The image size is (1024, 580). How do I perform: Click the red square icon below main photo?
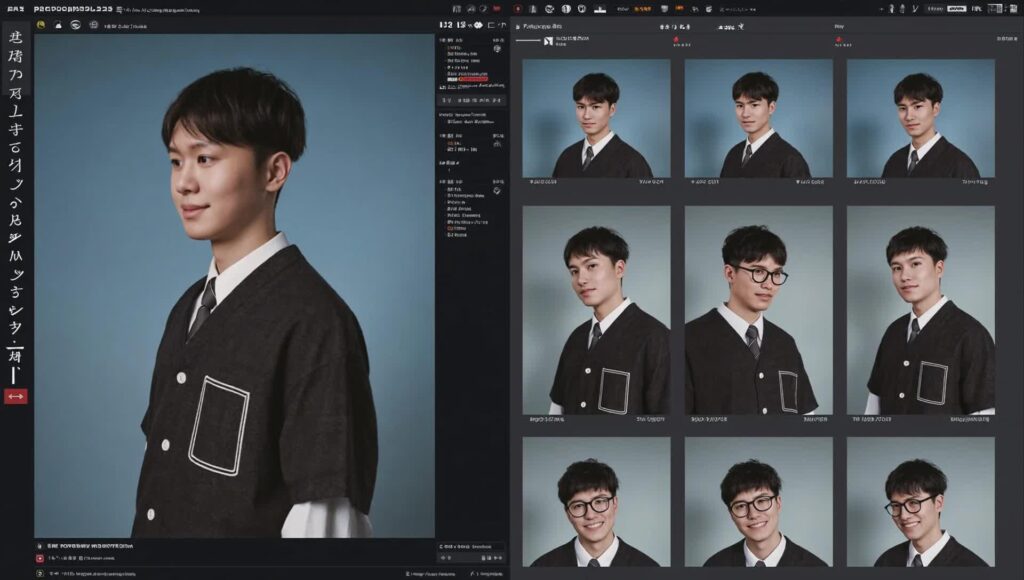click(40, 558)
